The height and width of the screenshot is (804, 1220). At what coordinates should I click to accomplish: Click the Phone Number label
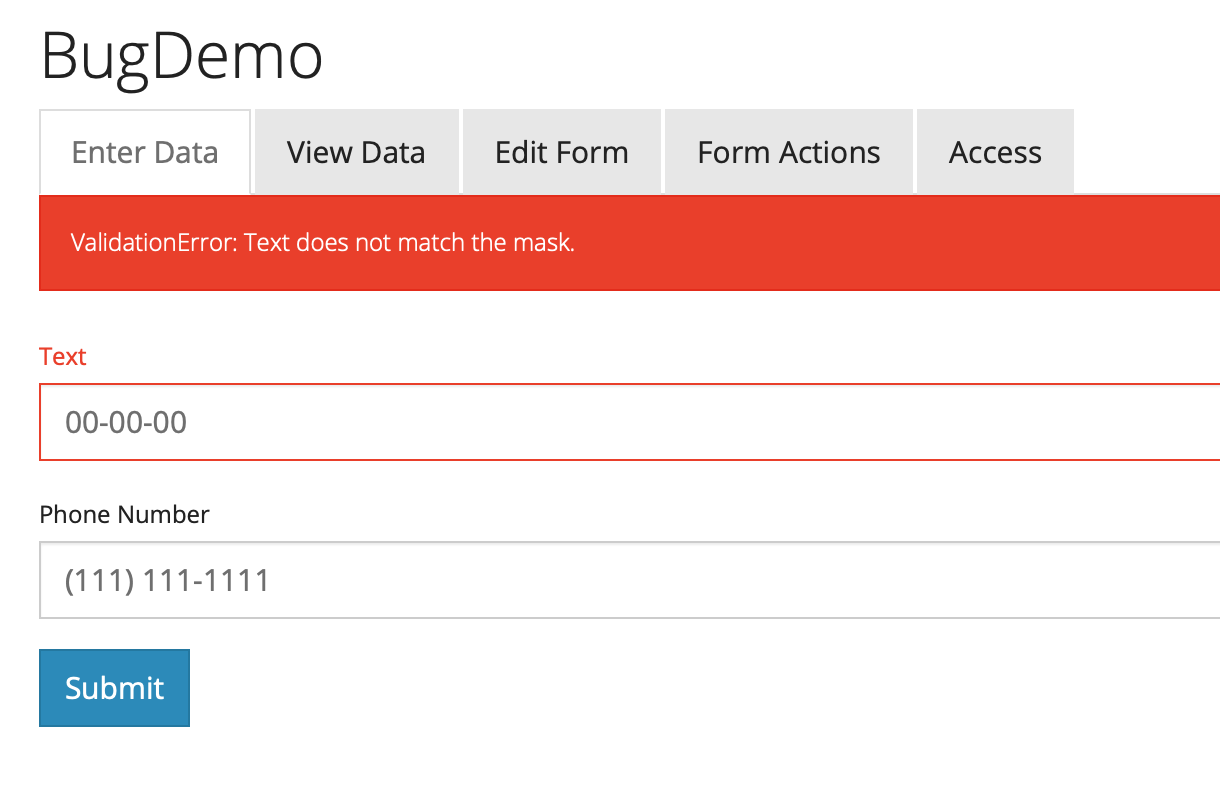click(x=123, y=514)
